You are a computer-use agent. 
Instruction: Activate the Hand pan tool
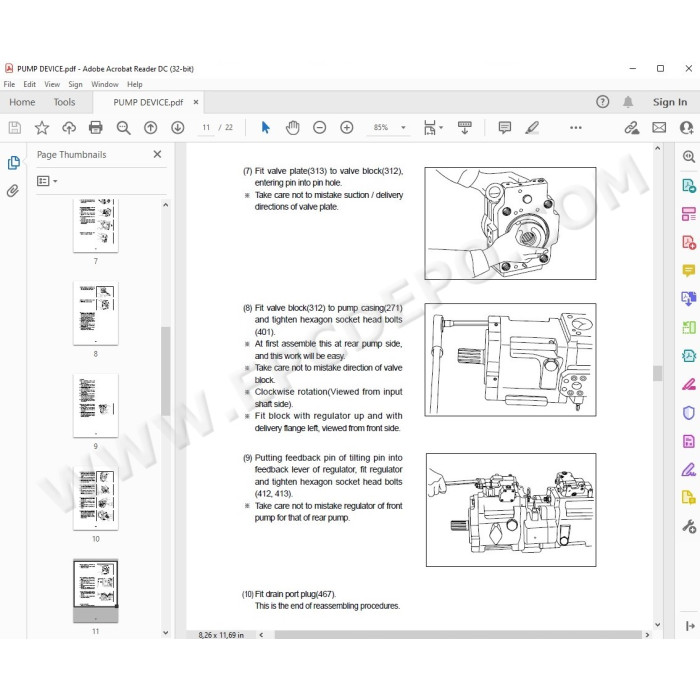292,128
